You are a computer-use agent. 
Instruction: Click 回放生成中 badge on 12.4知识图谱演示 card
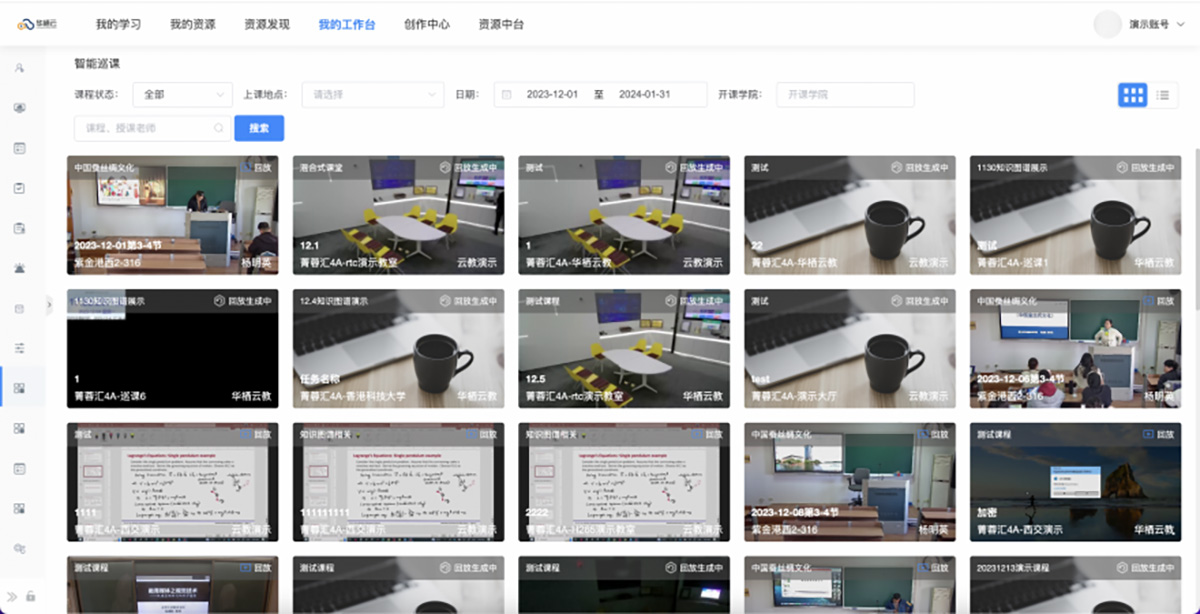coord(470,301)
